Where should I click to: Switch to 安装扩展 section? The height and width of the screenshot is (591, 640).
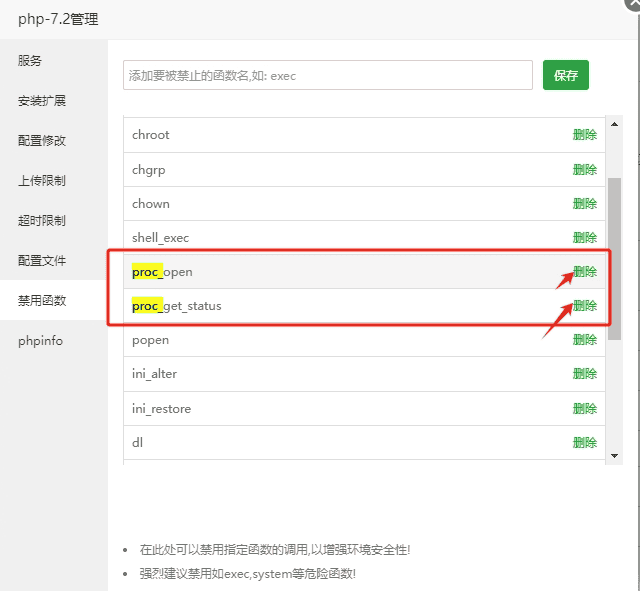42,101
